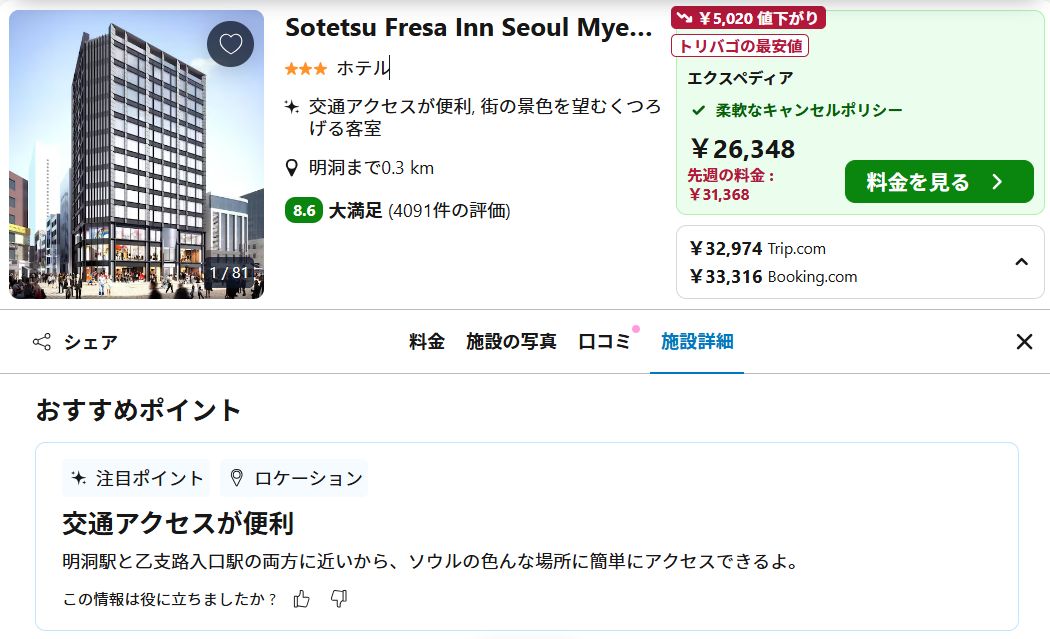Click the thumbs up feedback icon

302,599
